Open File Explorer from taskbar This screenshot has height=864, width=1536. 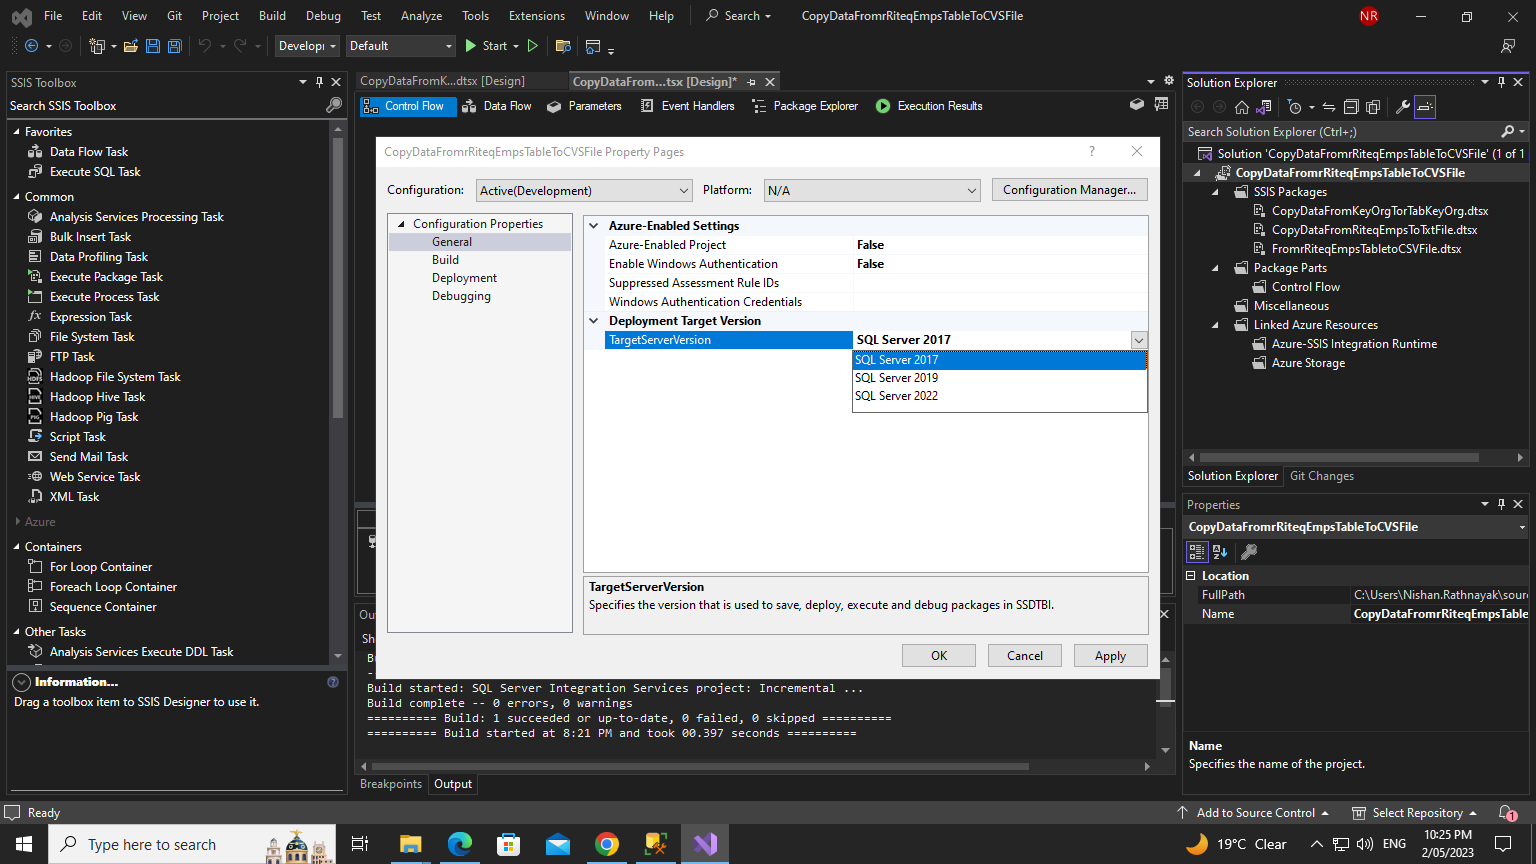(410, 844)
